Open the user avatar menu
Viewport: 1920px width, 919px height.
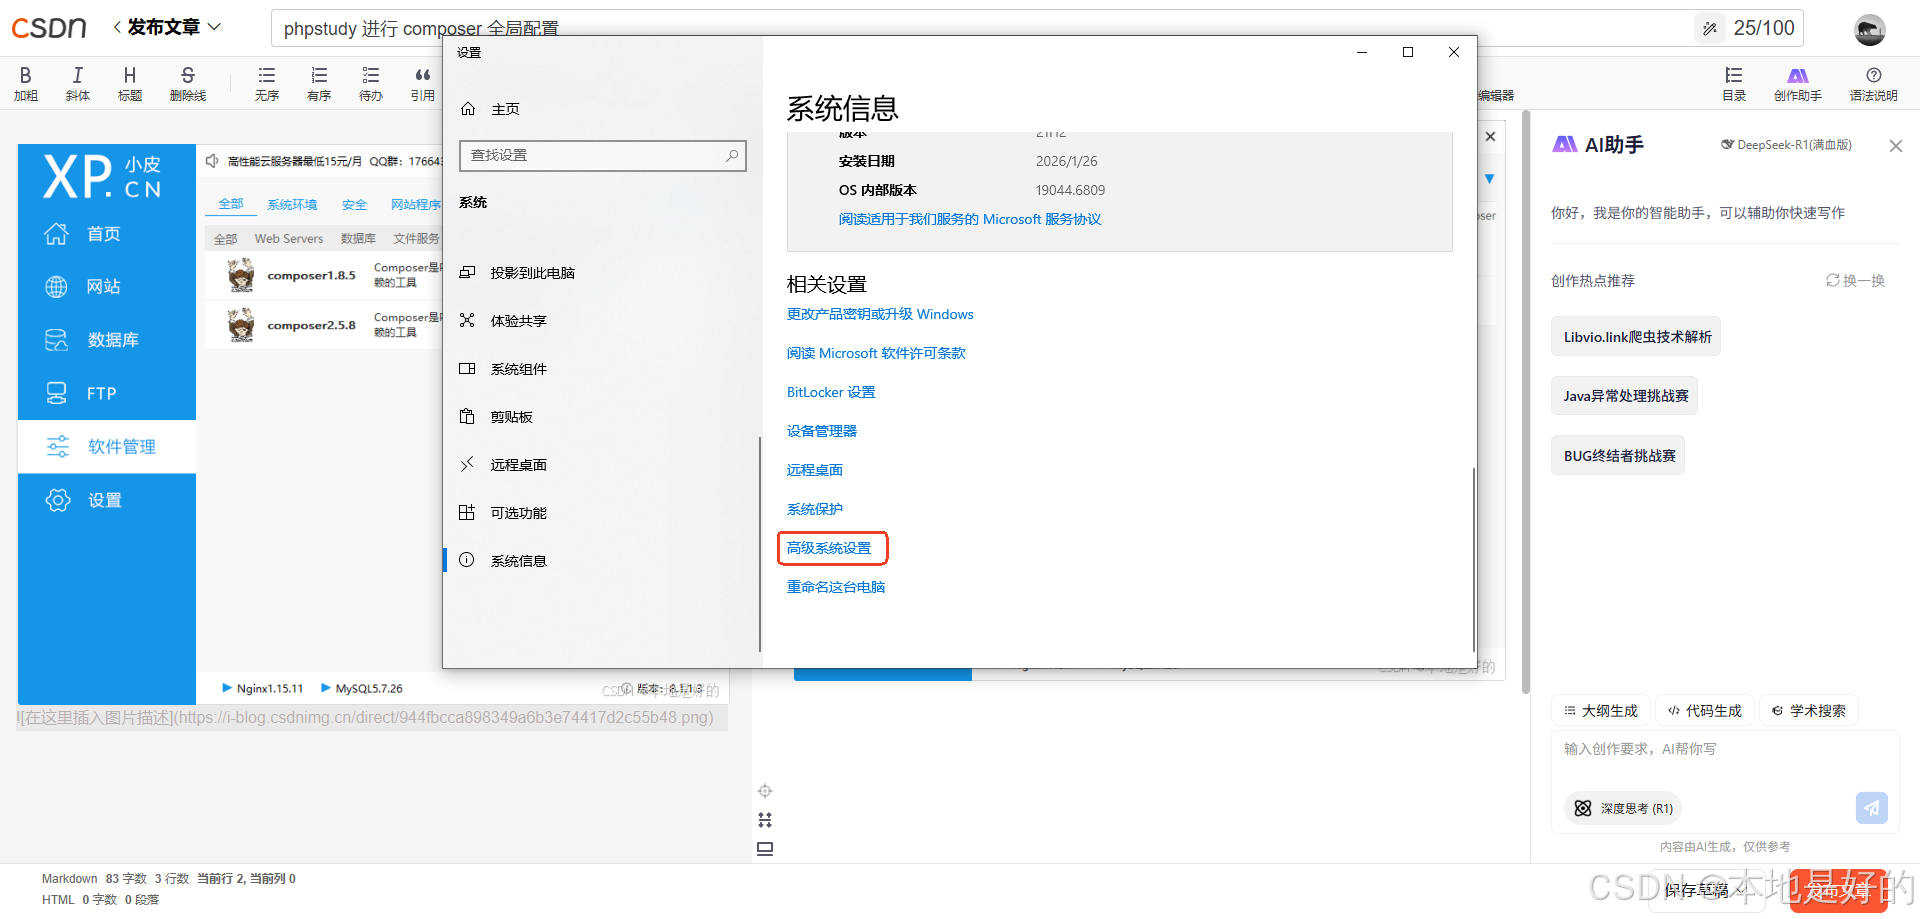(1869, 29)
